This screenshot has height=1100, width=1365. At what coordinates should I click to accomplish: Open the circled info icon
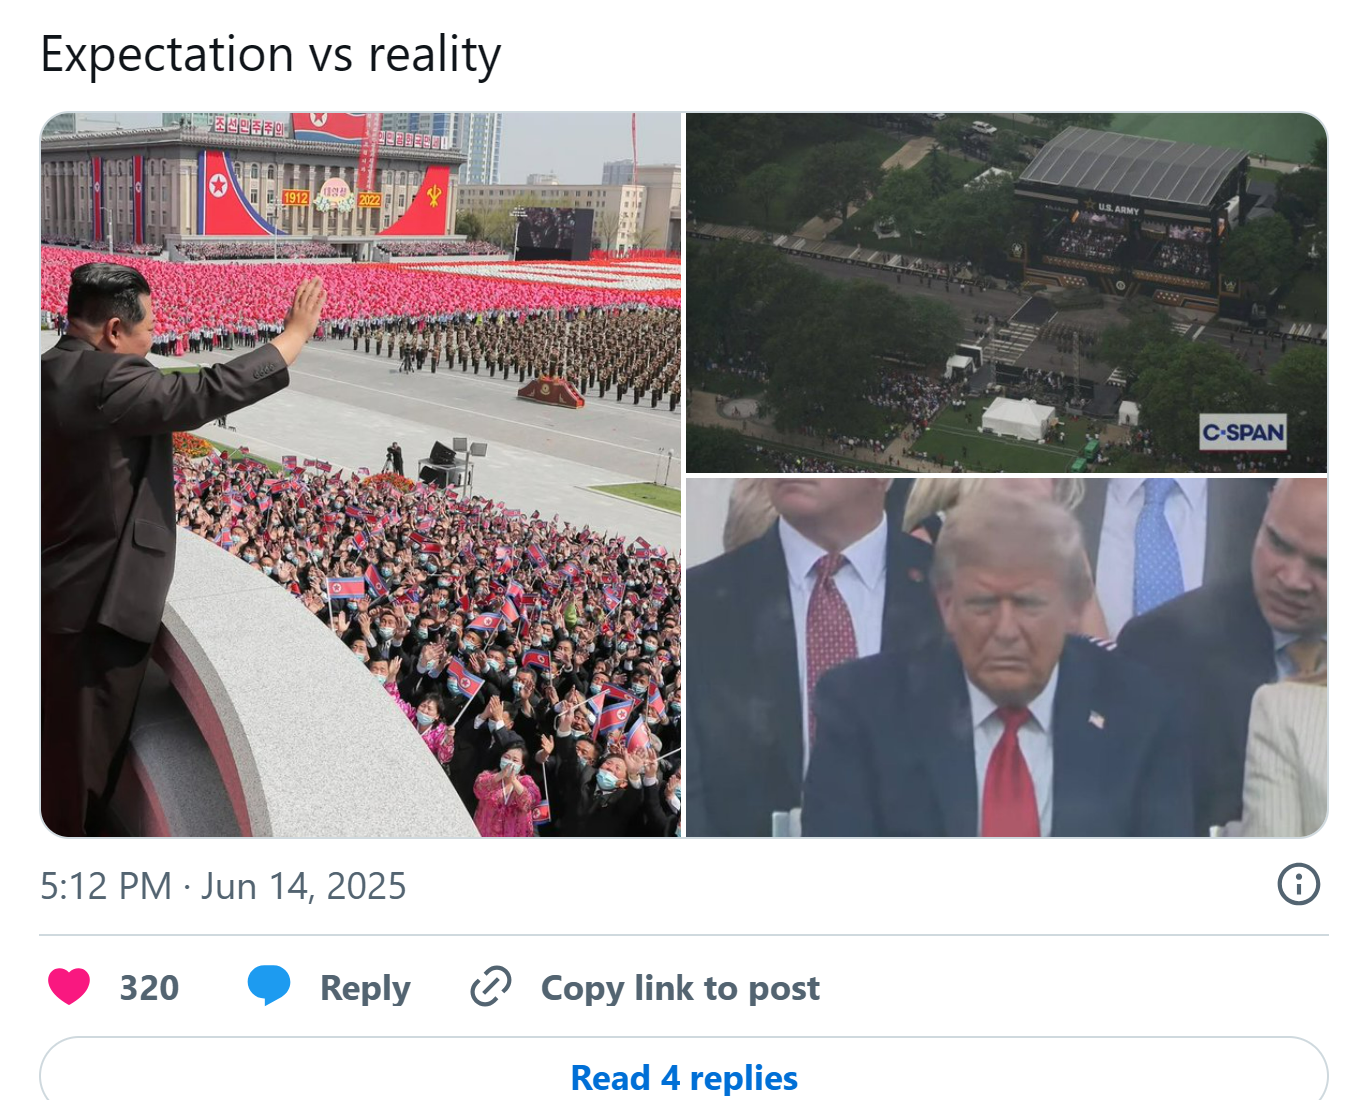(1298, 884)
